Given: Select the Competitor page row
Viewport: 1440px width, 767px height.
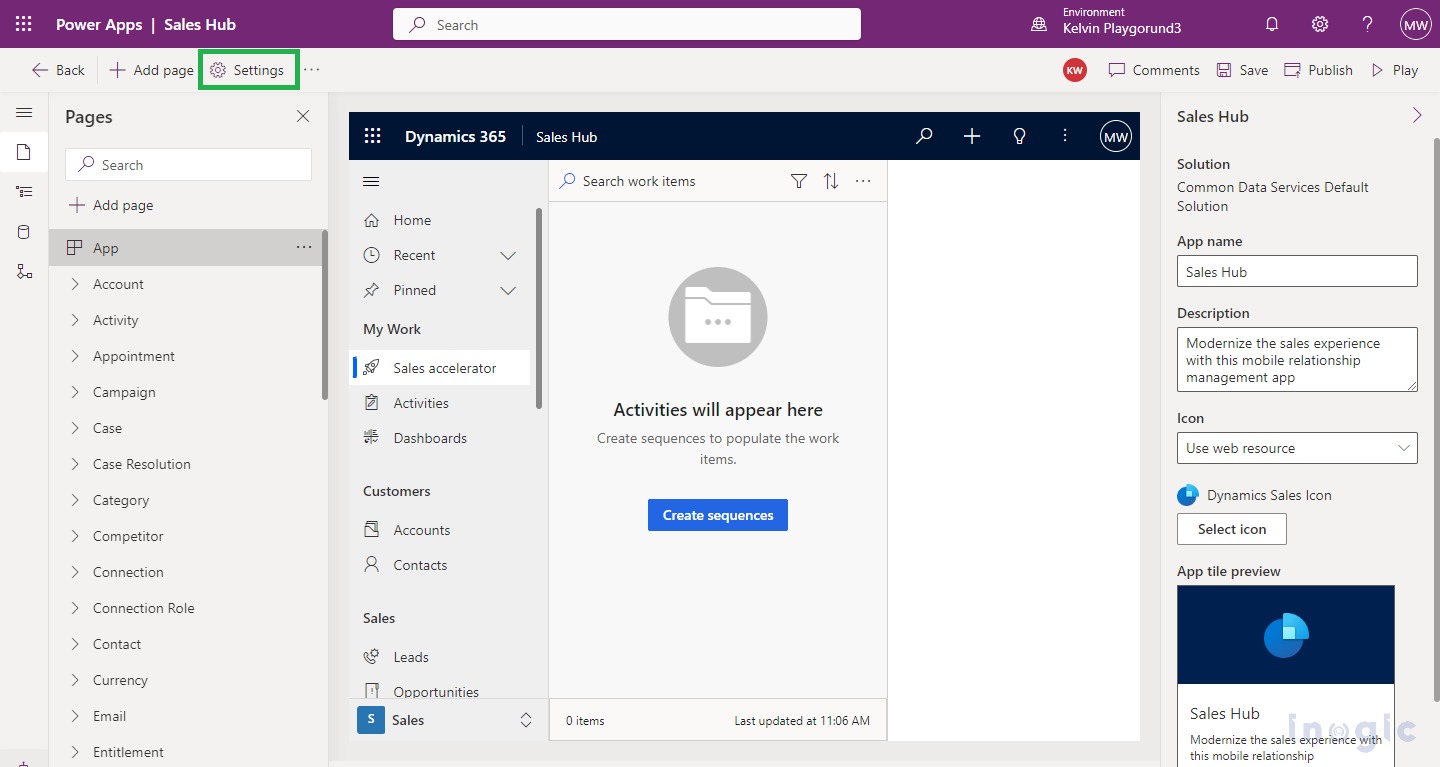Looking at the screenshot, I should pos(185,536).
